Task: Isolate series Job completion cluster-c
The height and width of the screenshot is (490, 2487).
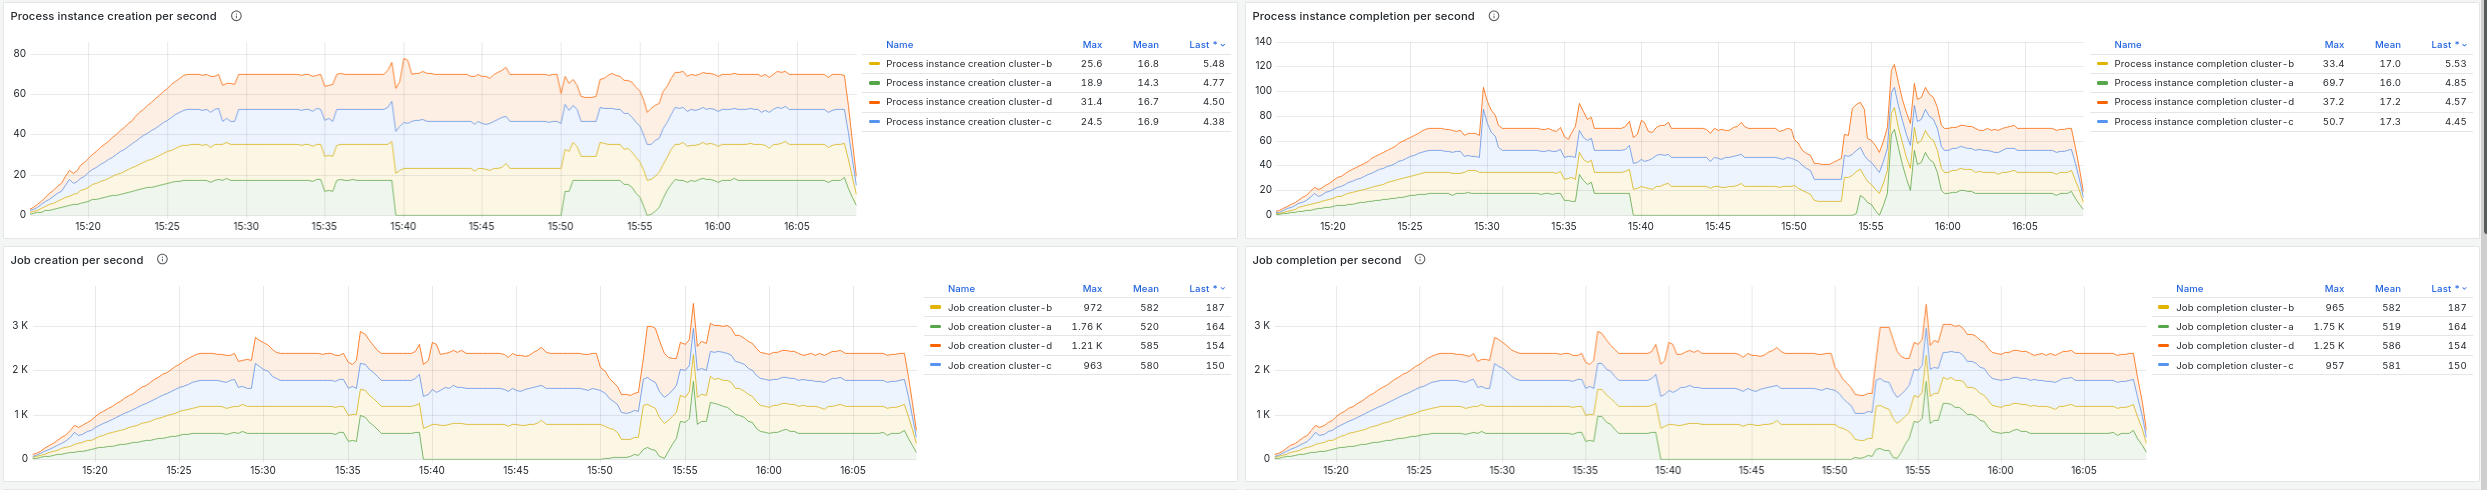Action: (x=2235, y=366)
